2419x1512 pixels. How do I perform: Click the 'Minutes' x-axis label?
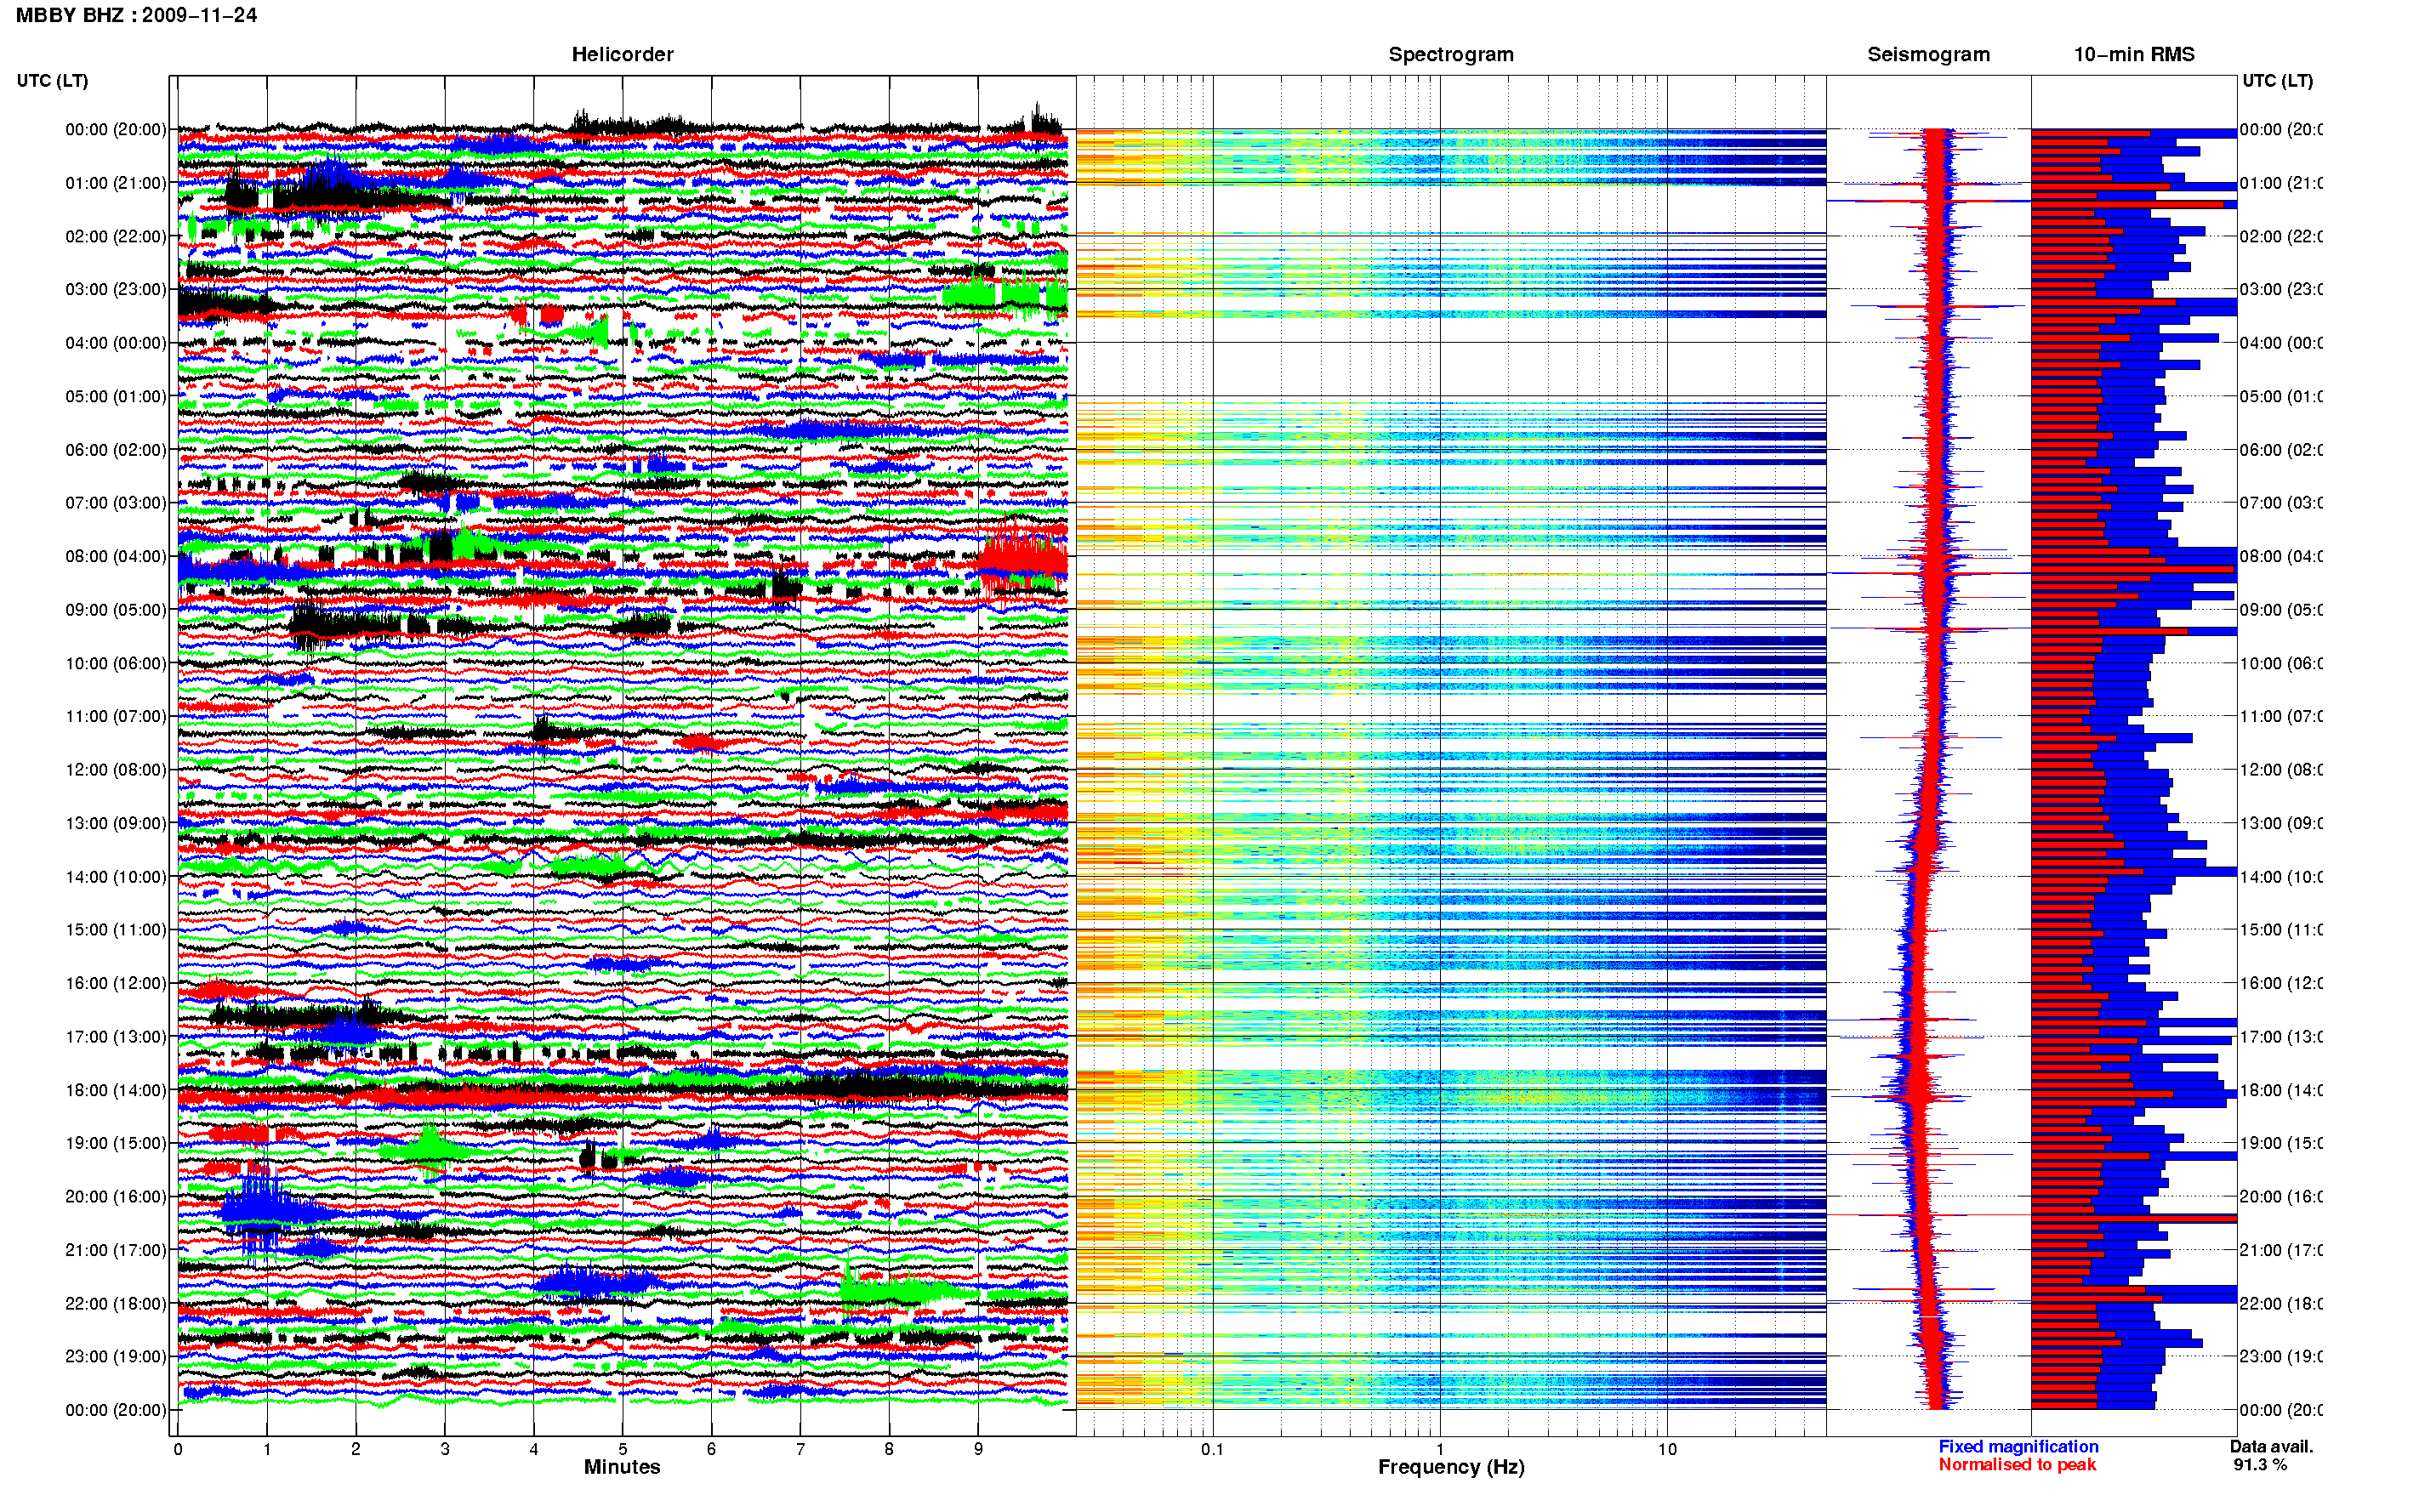622,1467
